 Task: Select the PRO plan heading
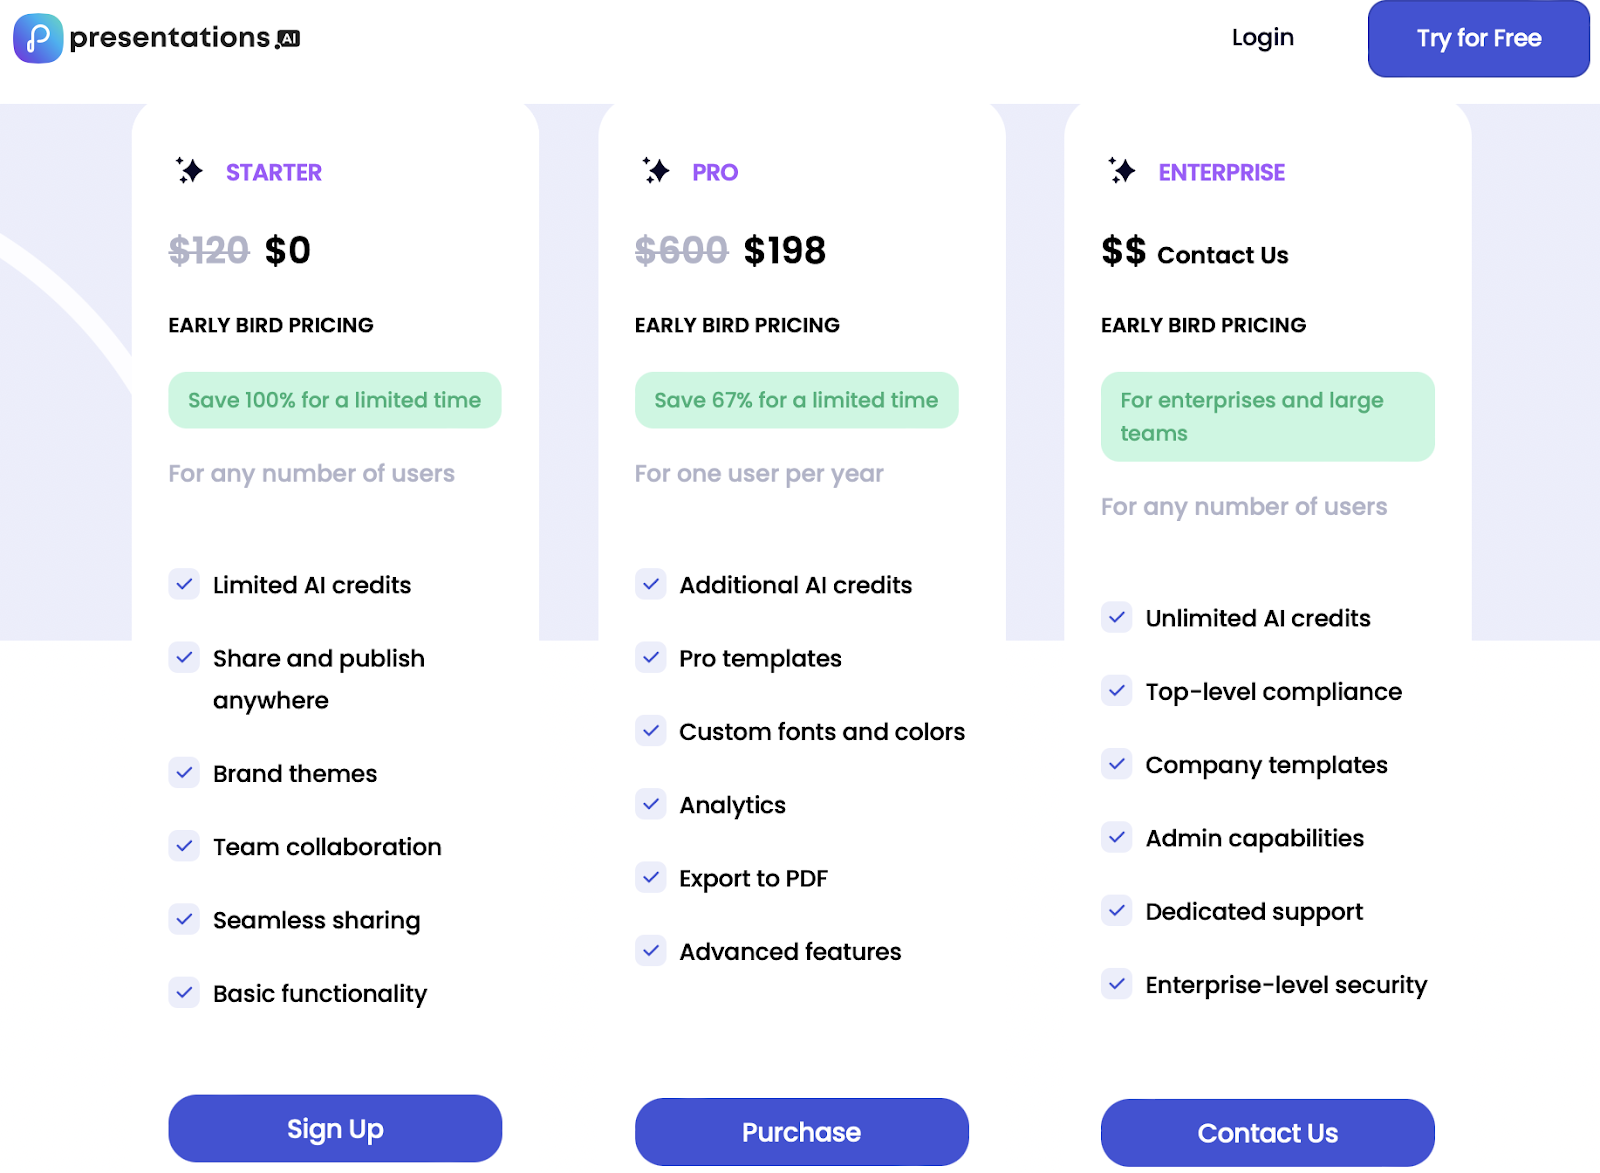pyautogui.click(x=715, y=172)
